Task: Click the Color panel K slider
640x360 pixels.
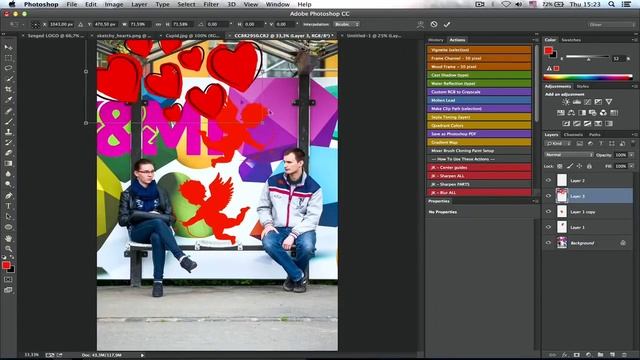Action: coord(588,58)
